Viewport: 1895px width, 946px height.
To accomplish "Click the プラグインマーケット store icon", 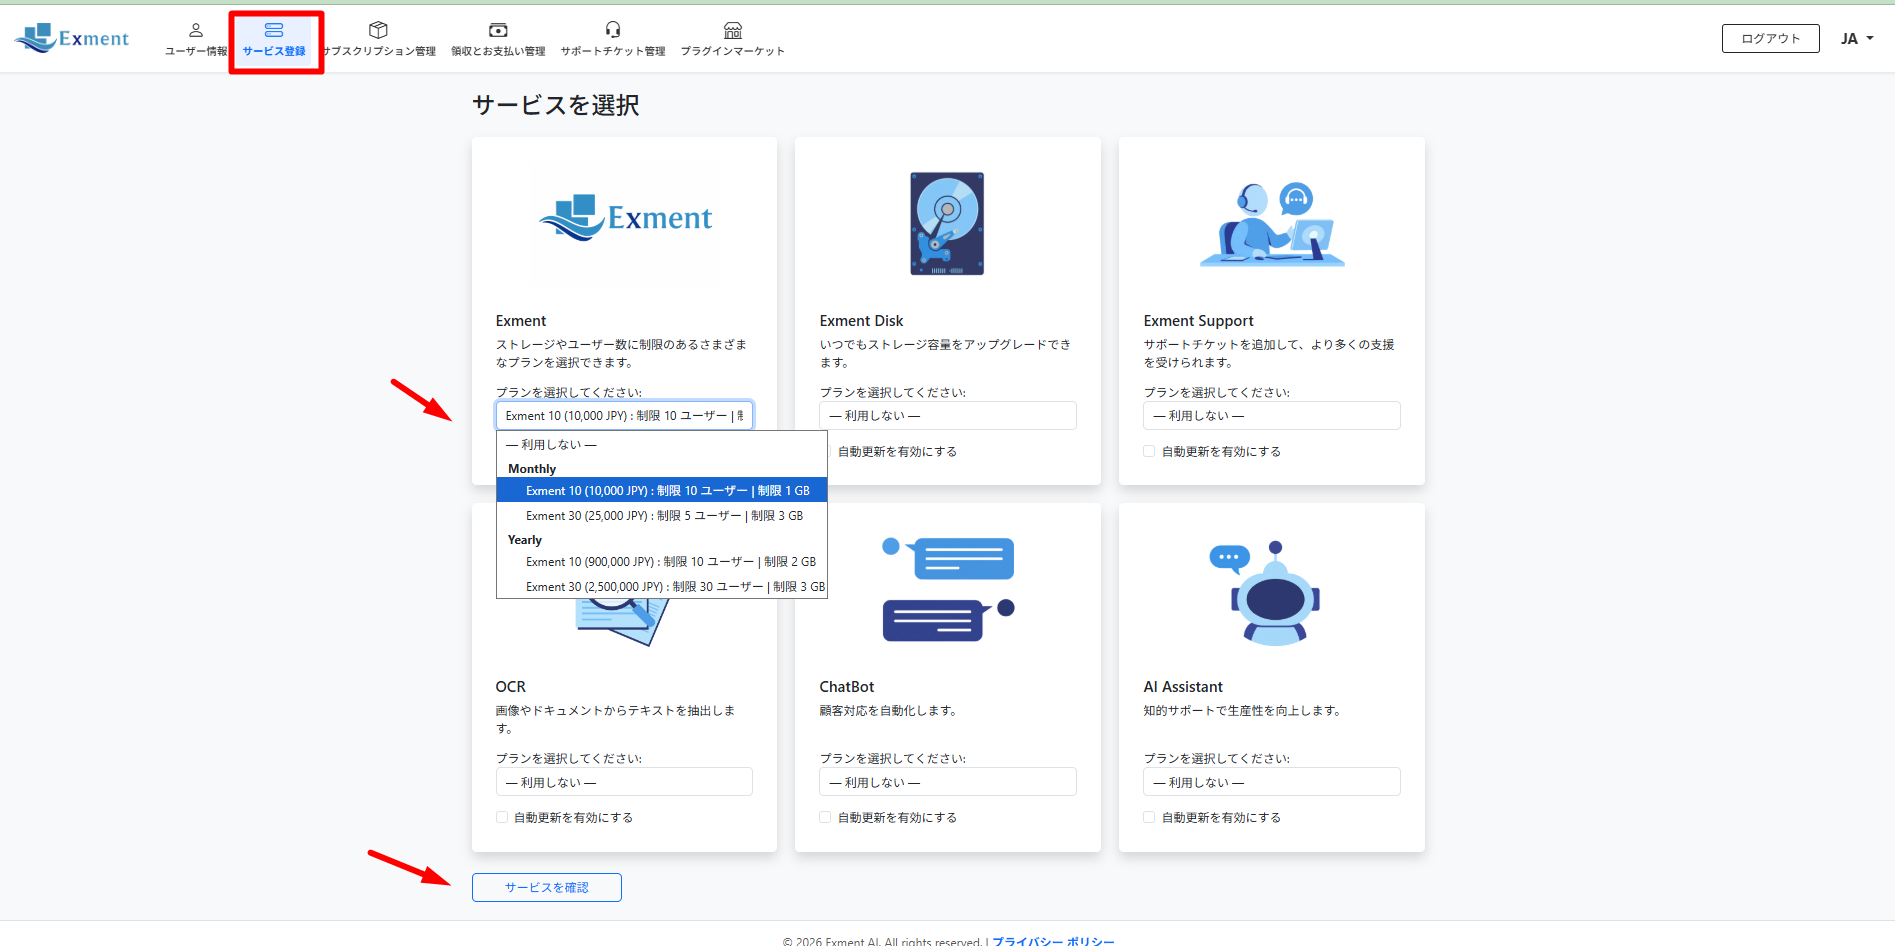I will (733, 30).
